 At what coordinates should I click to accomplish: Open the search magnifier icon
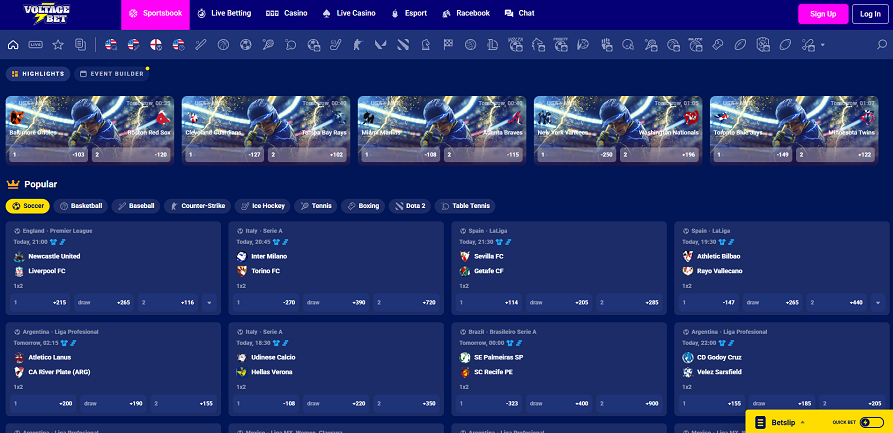882,44
